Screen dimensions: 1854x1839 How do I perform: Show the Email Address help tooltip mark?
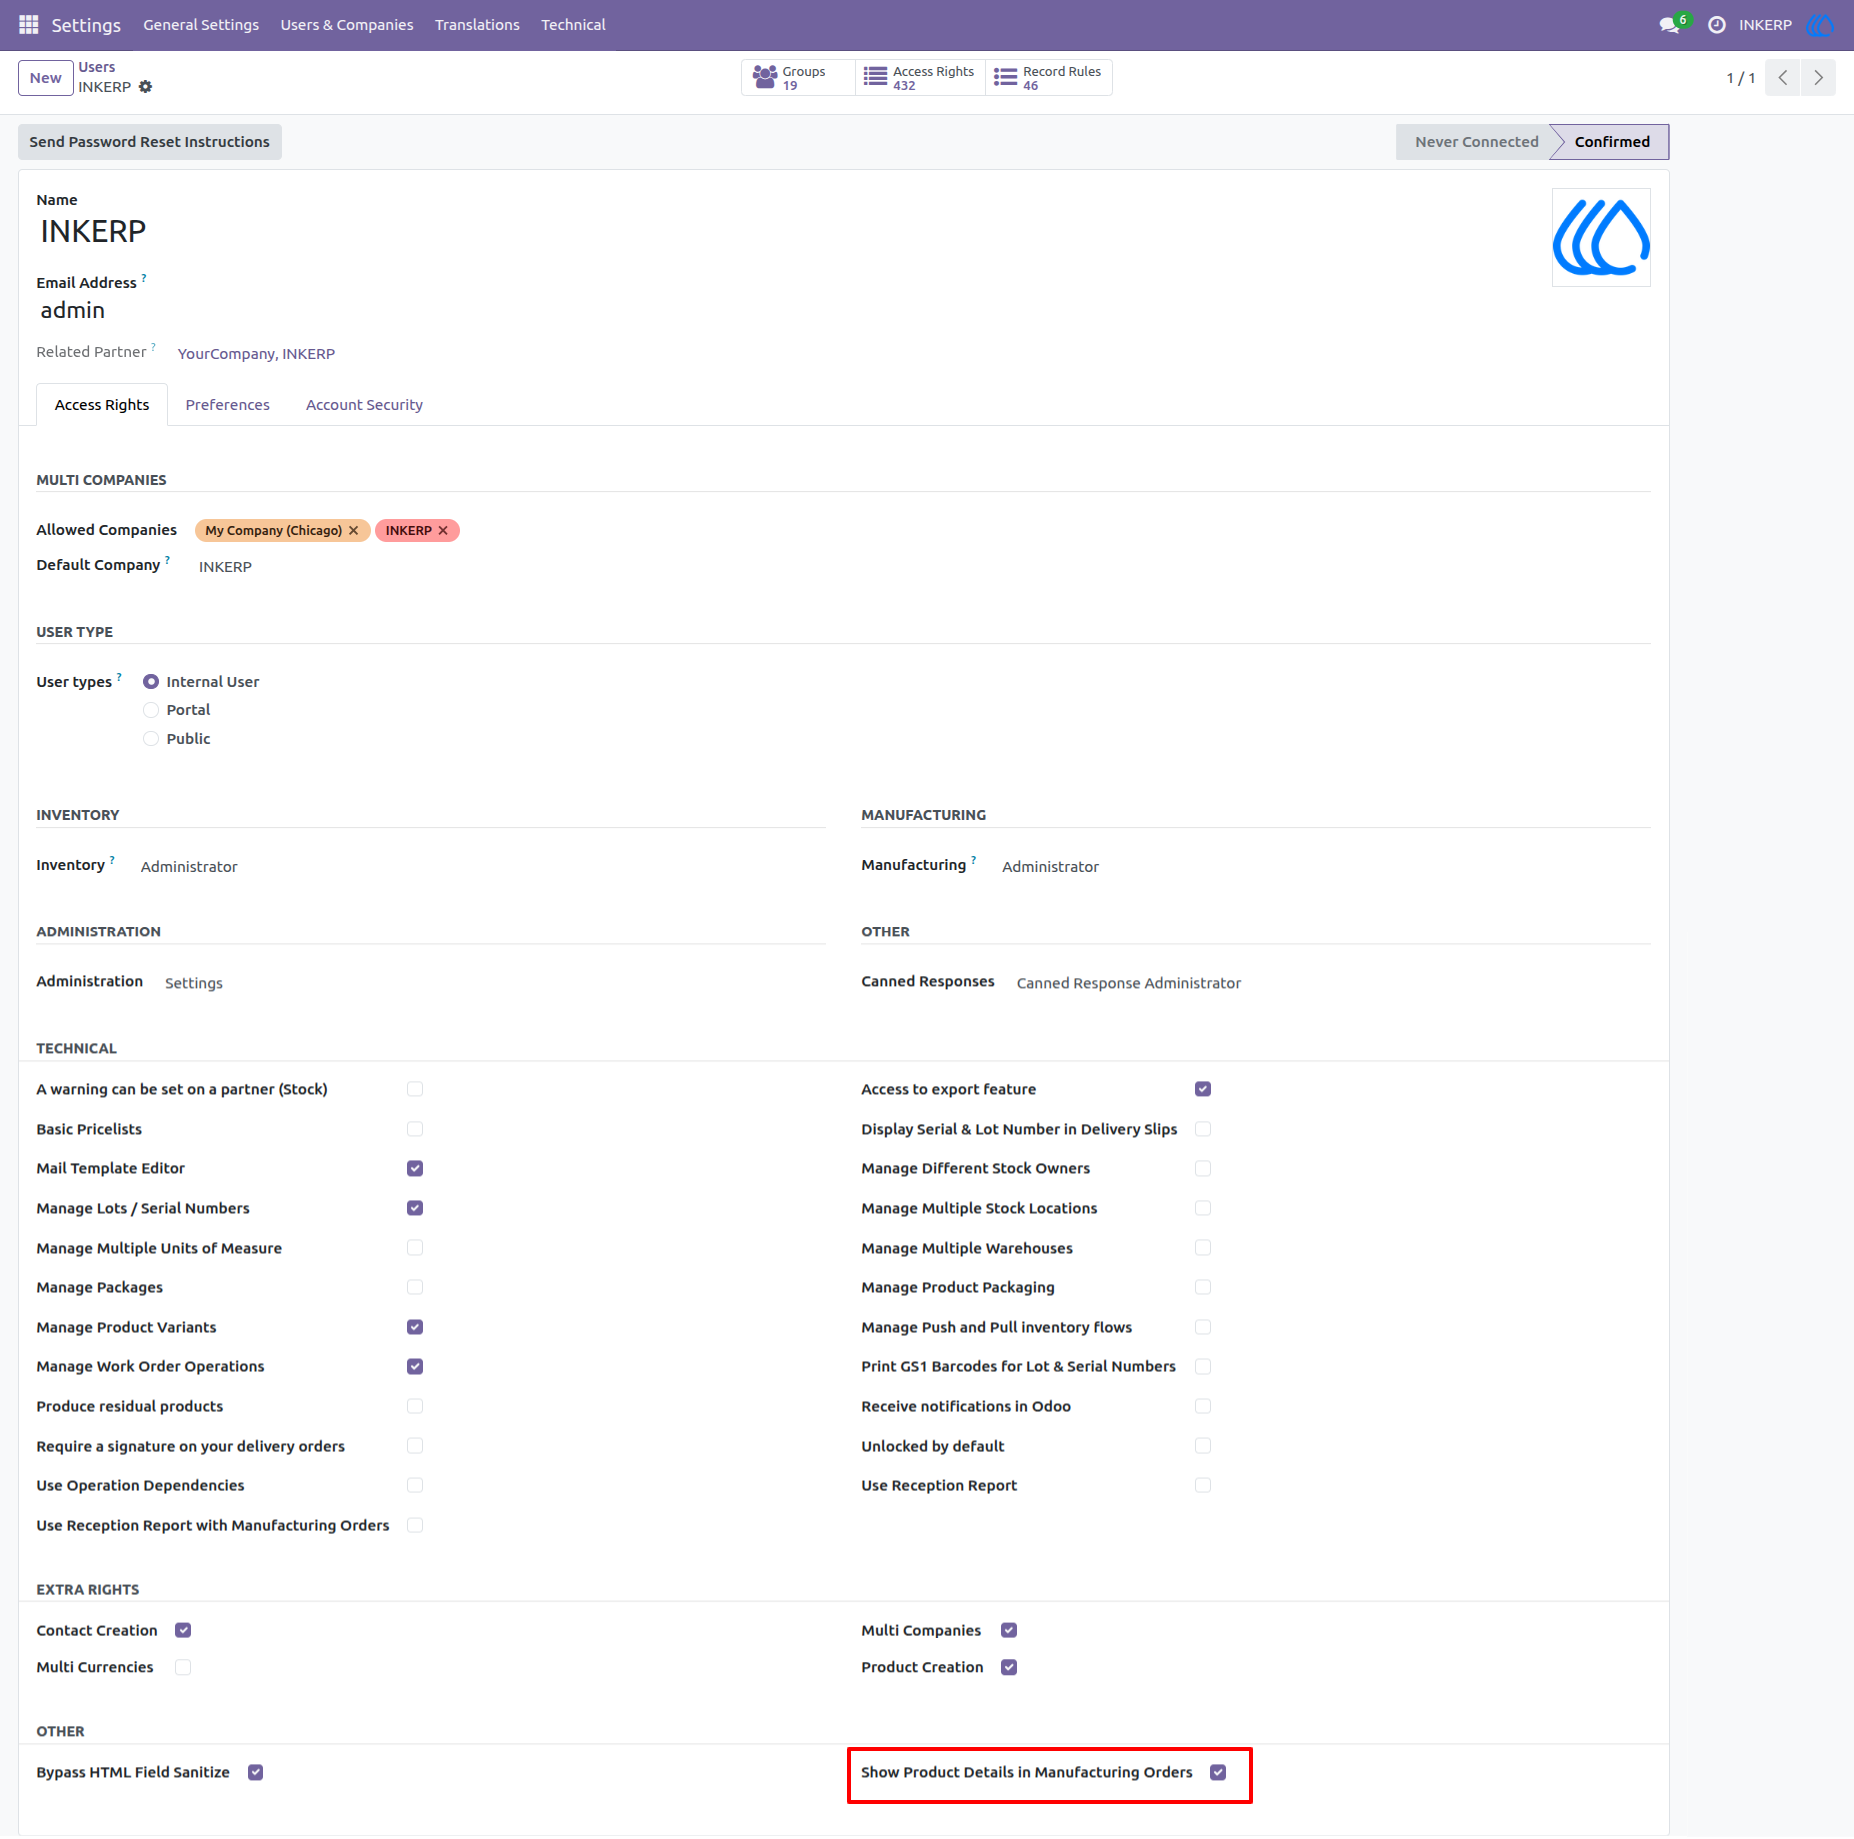tap(144, 278)
